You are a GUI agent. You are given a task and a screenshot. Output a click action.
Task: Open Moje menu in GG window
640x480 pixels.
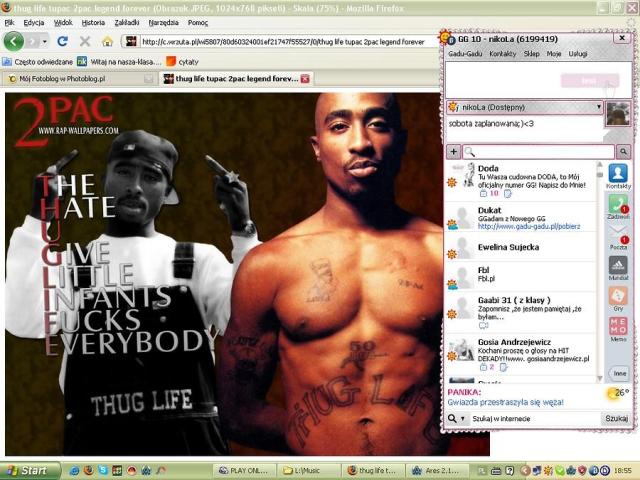554,54
